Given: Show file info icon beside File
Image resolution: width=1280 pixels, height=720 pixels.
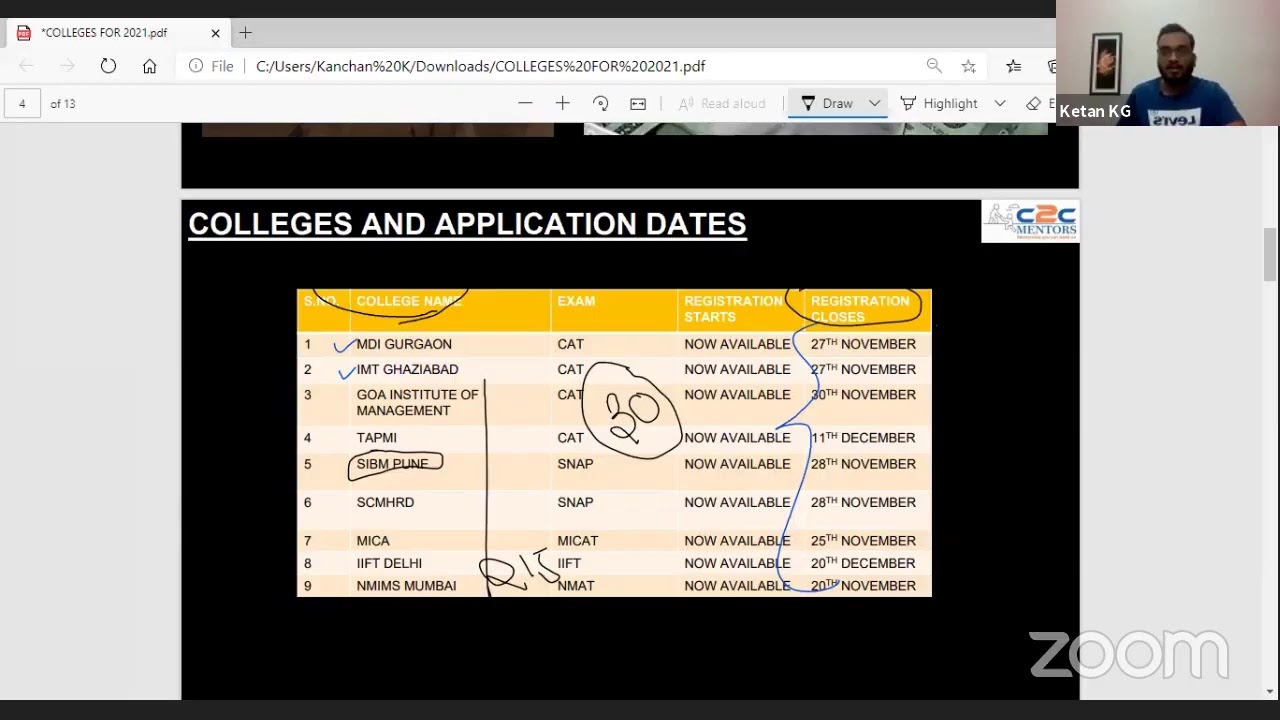Looking at the screenshot, I should [196, 66].
